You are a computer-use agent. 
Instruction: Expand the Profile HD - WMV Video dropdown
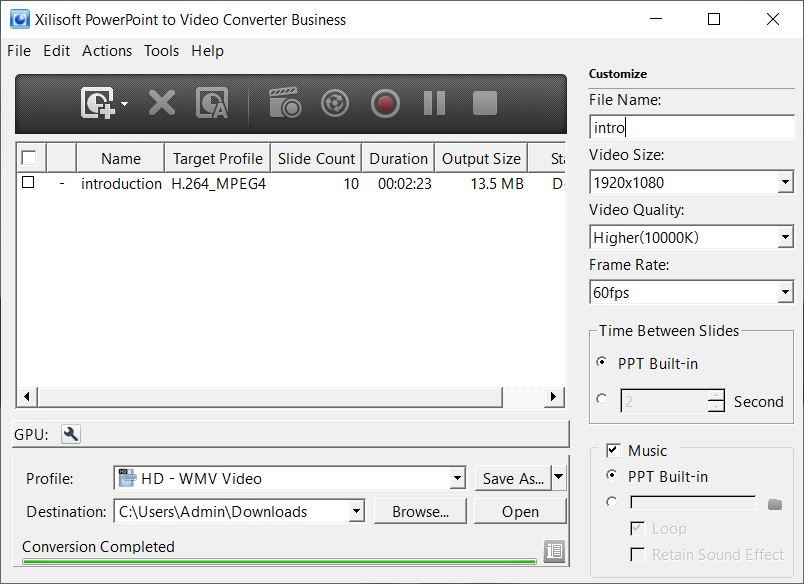[x=457, y=479]
